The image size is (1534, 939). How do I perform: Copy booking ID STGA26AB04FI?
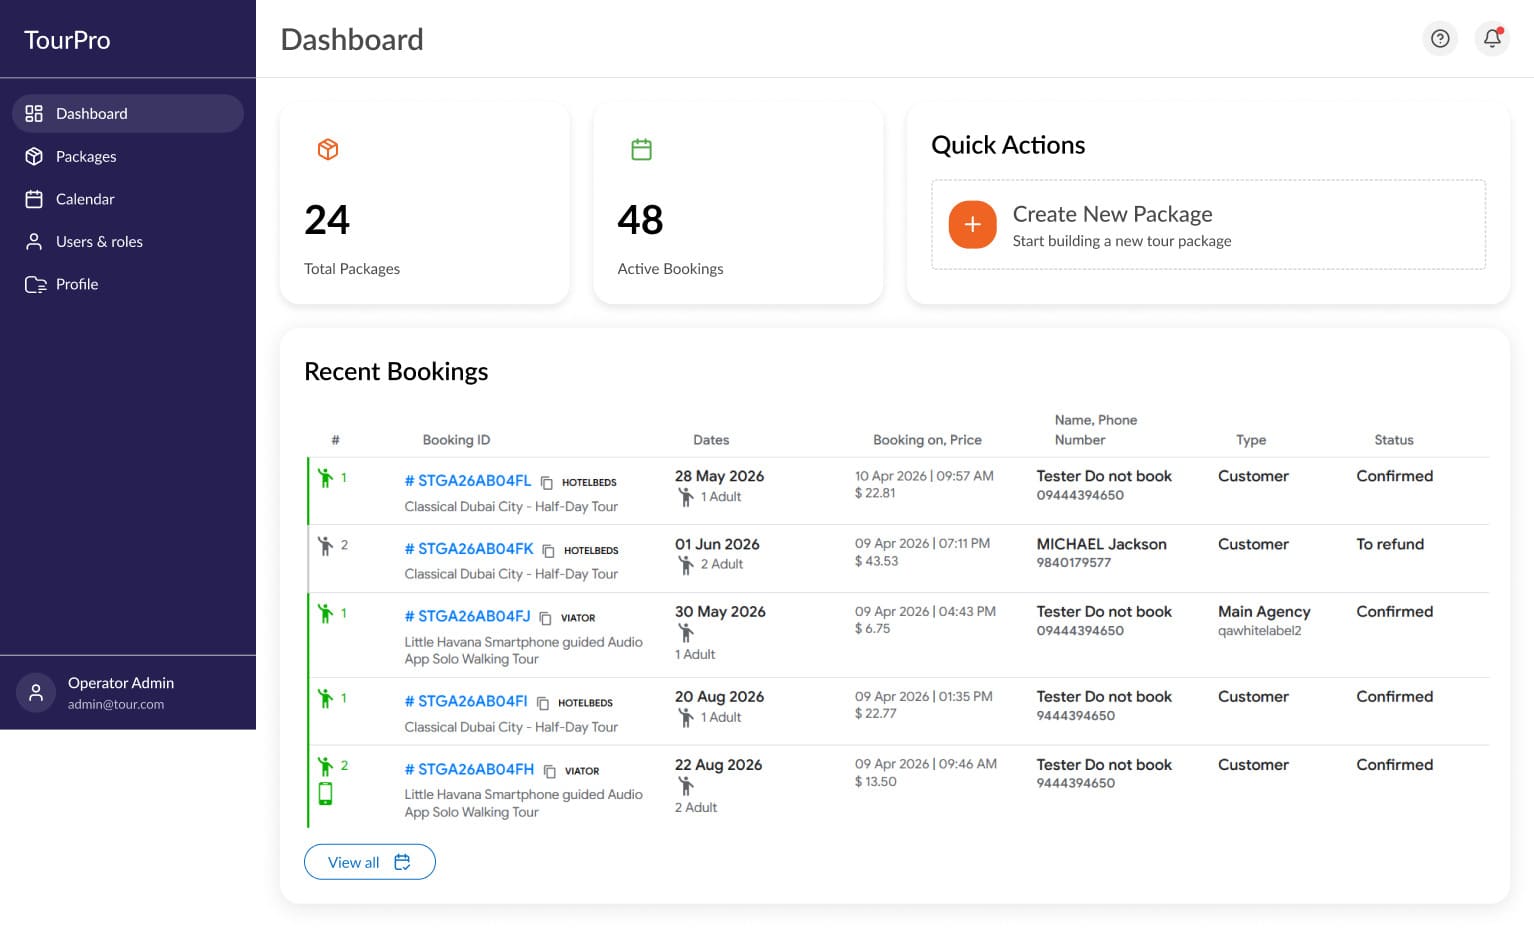tap(543, 703)
